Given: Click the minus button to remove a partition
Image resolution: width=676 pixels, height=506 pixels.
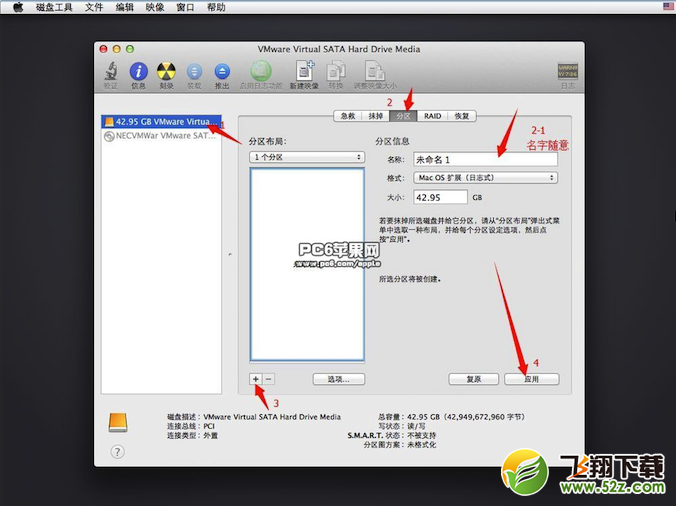Looking at the screenshot, I should (x=269, y=379).
